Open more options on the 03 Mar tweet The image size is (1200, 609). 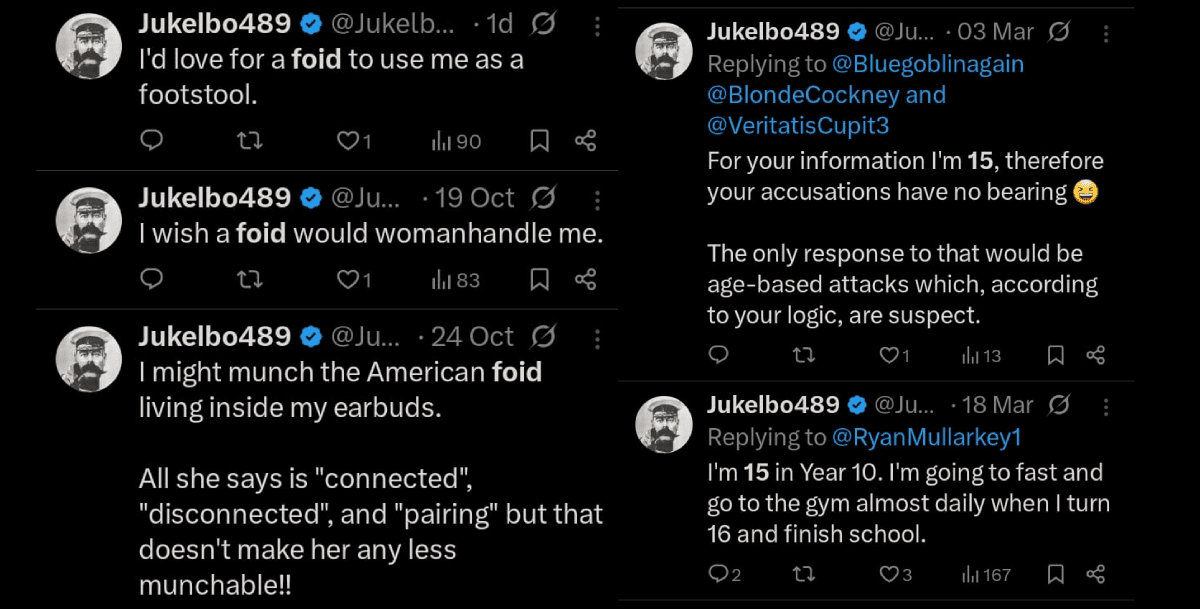(1106, 33)
